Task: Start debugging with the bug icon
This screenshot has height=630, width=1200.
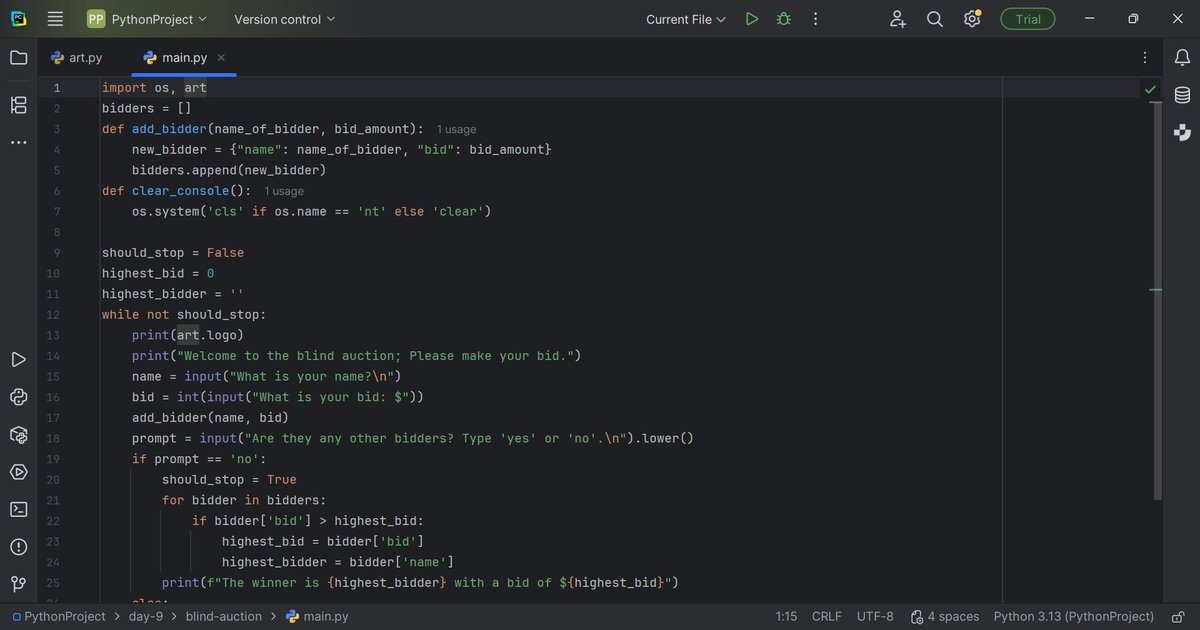Action: tap(783, 18)
